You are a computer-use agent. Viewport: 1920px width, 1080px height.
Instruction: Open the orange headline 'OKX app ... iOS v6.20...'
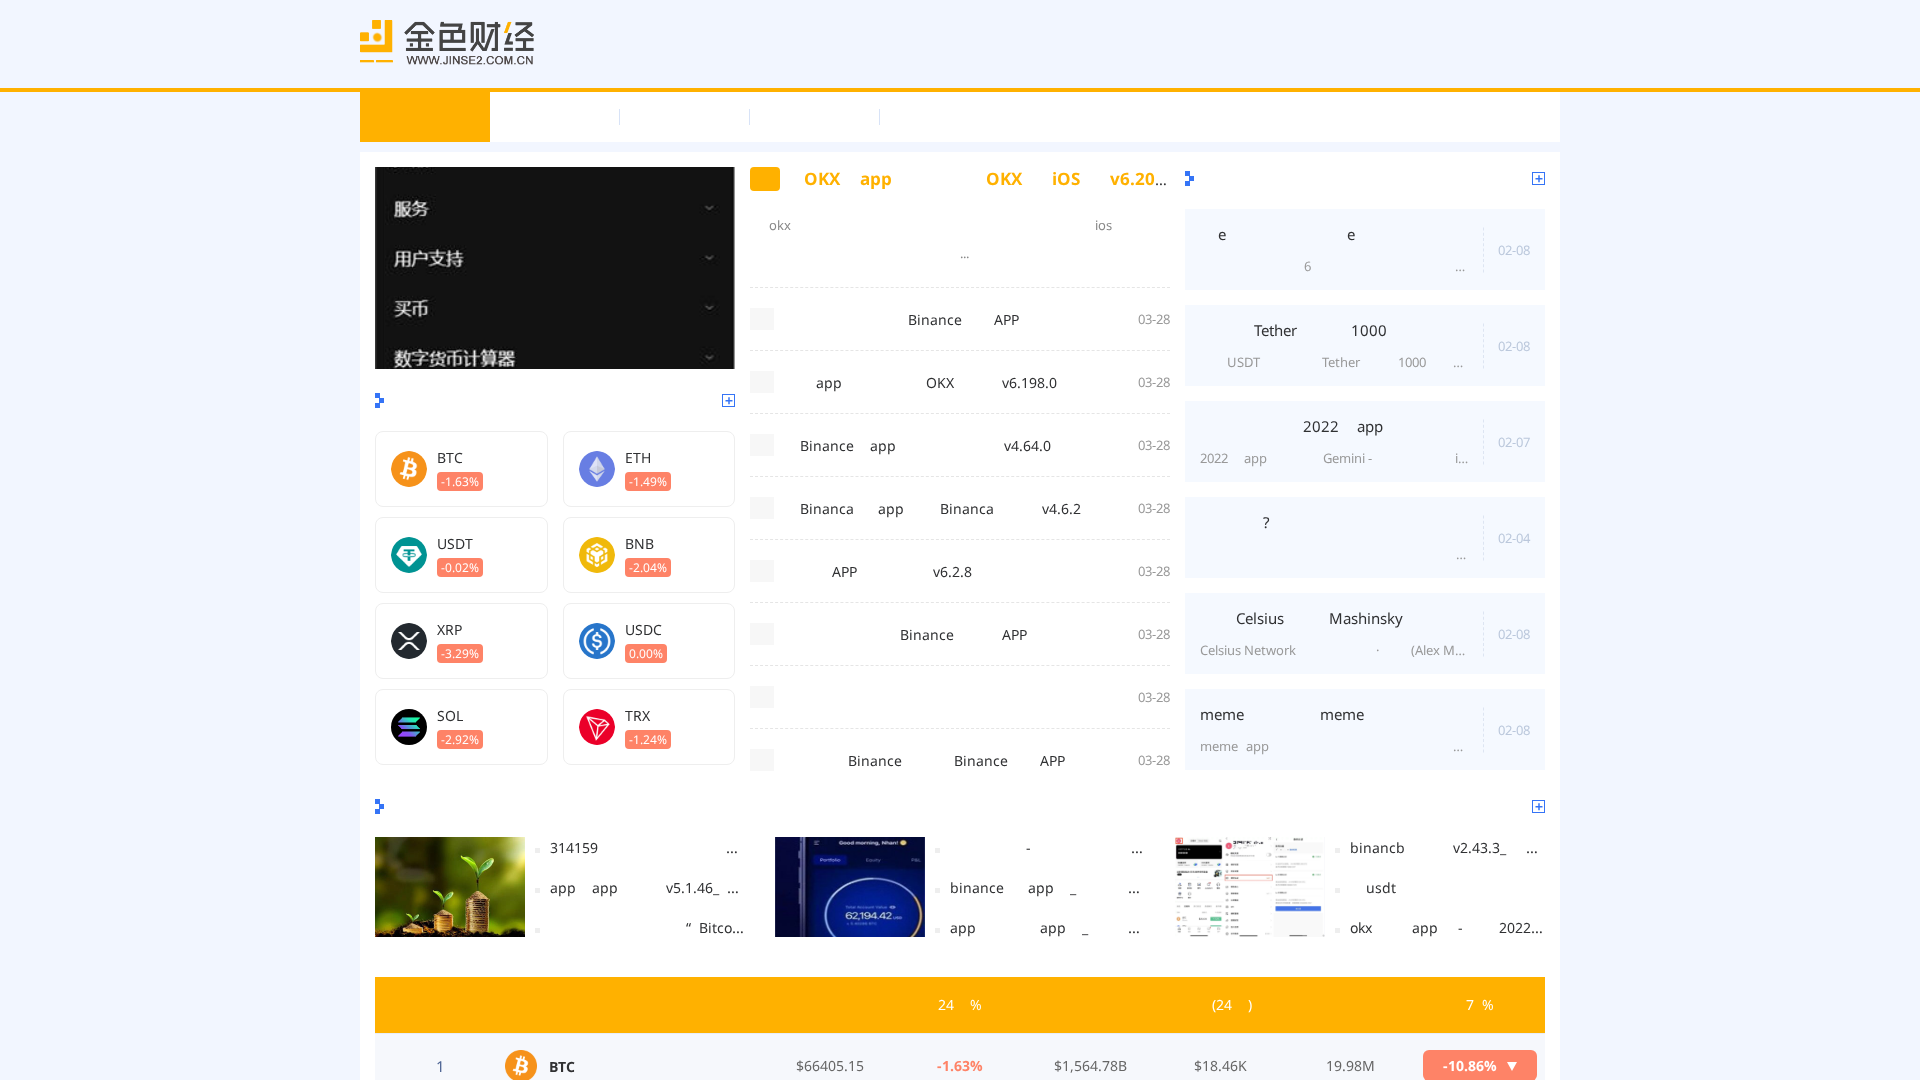pos(985,179)
